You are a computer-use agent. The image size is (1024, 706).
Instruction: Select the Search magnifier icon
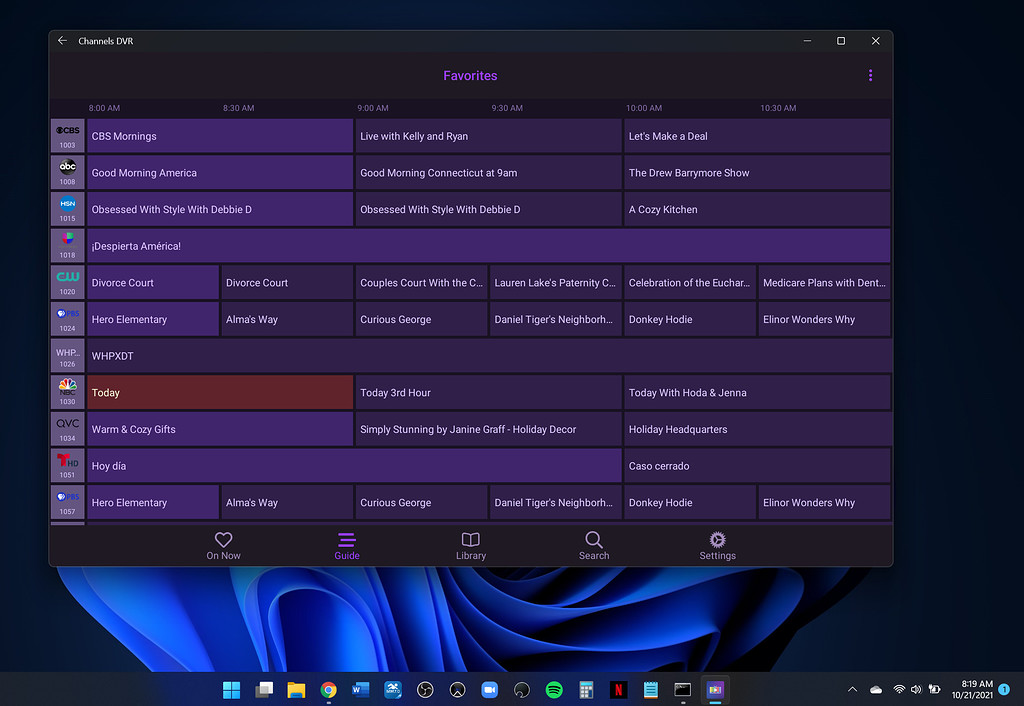pos(594,539)
